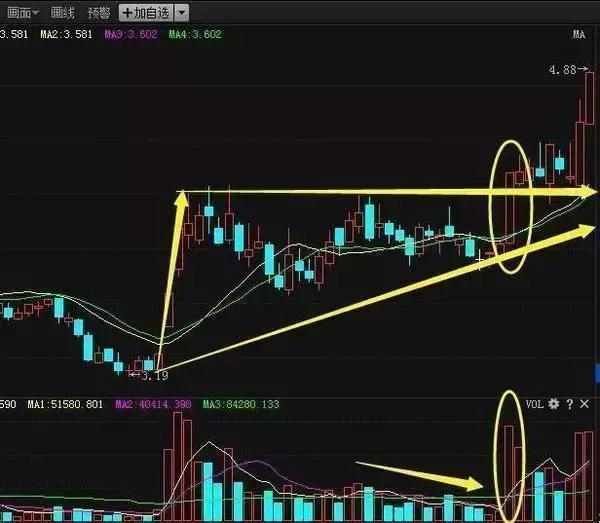Open the 画面 dropdown menu
Image resolution: width=600 pixels, height=523 pixels.
pyautogui.click(x=23, y=13)
